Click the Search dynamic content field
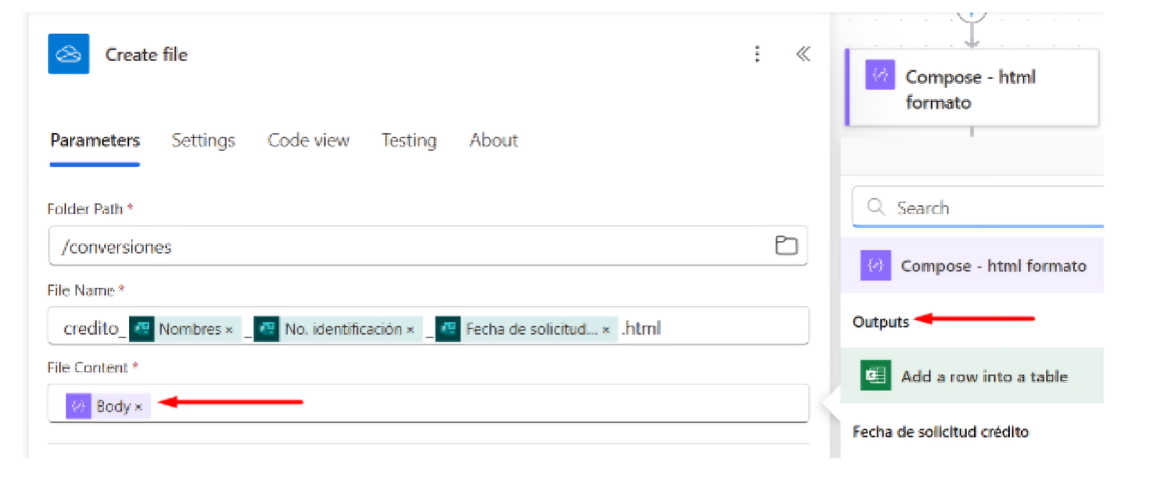 tap(978, 207)
